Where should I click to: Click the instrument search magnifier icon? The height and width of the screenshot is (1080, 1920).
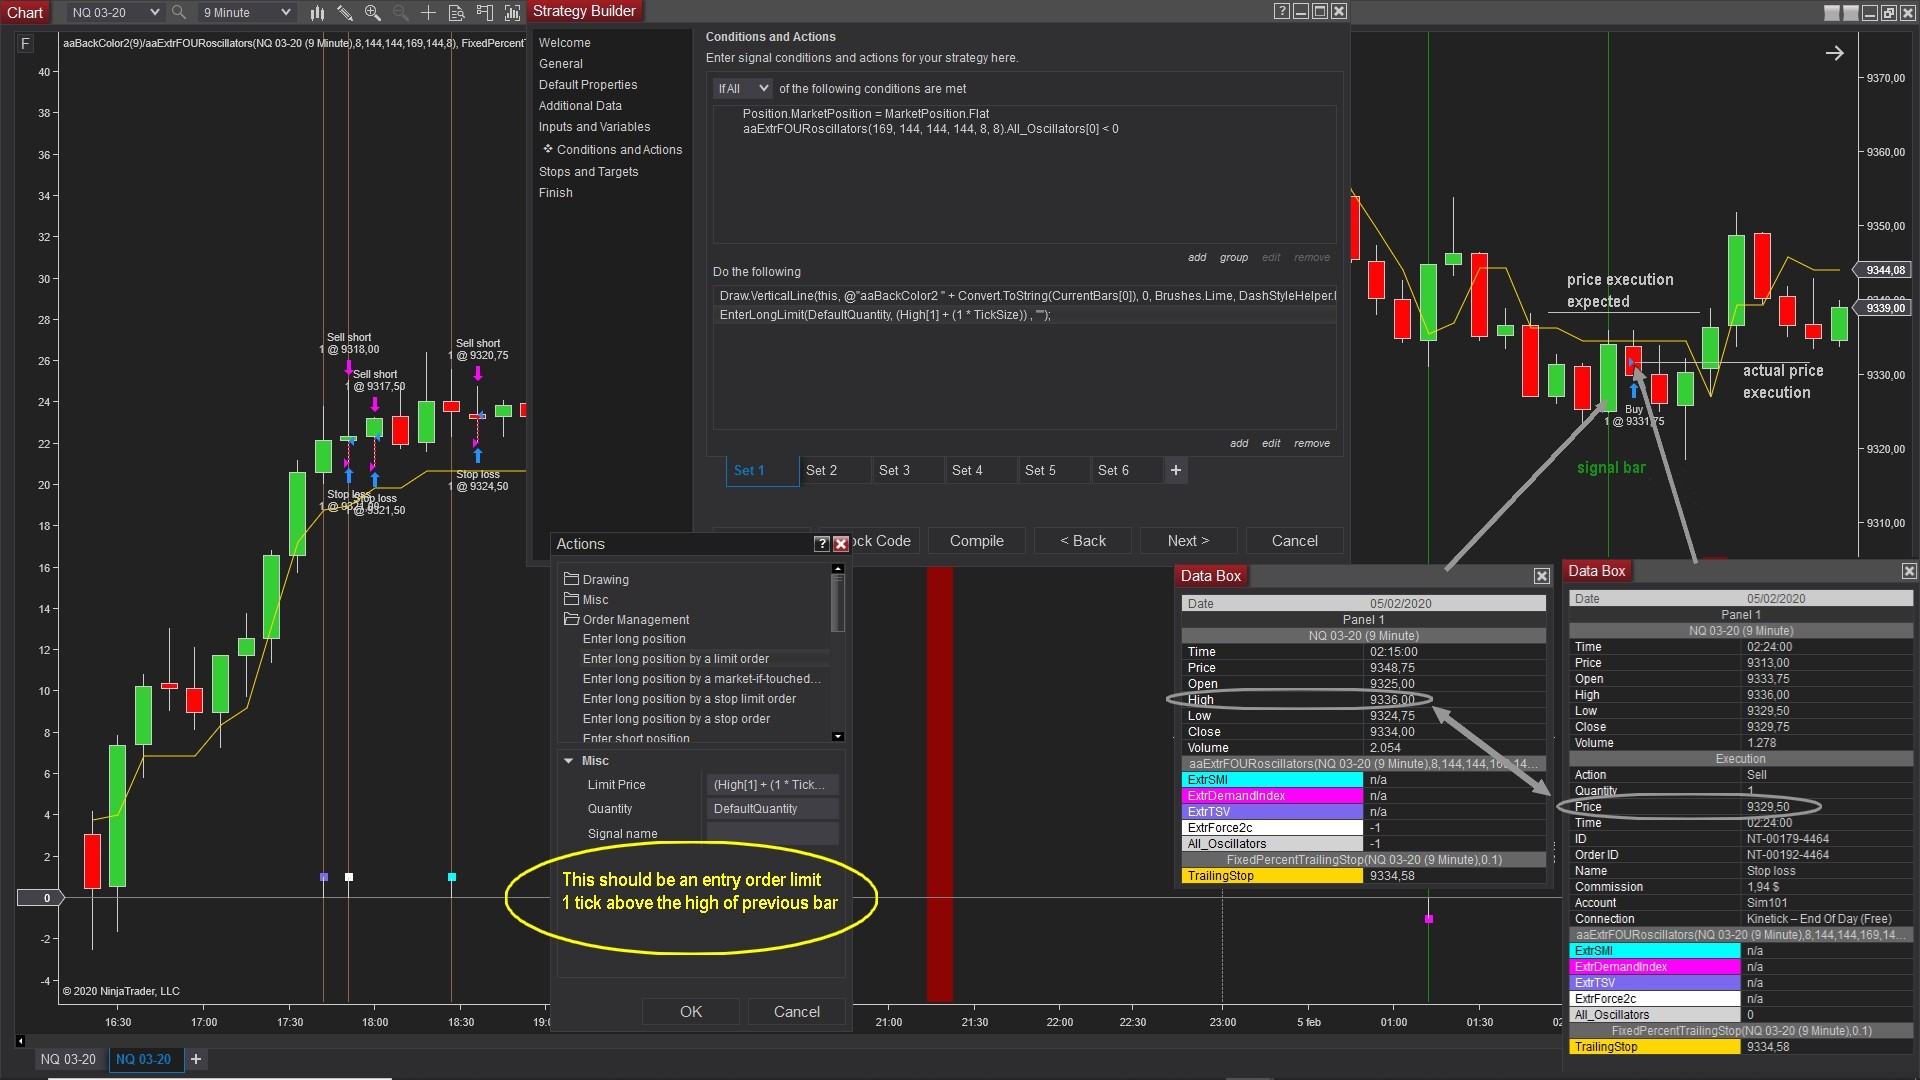[x=179, y=13]
